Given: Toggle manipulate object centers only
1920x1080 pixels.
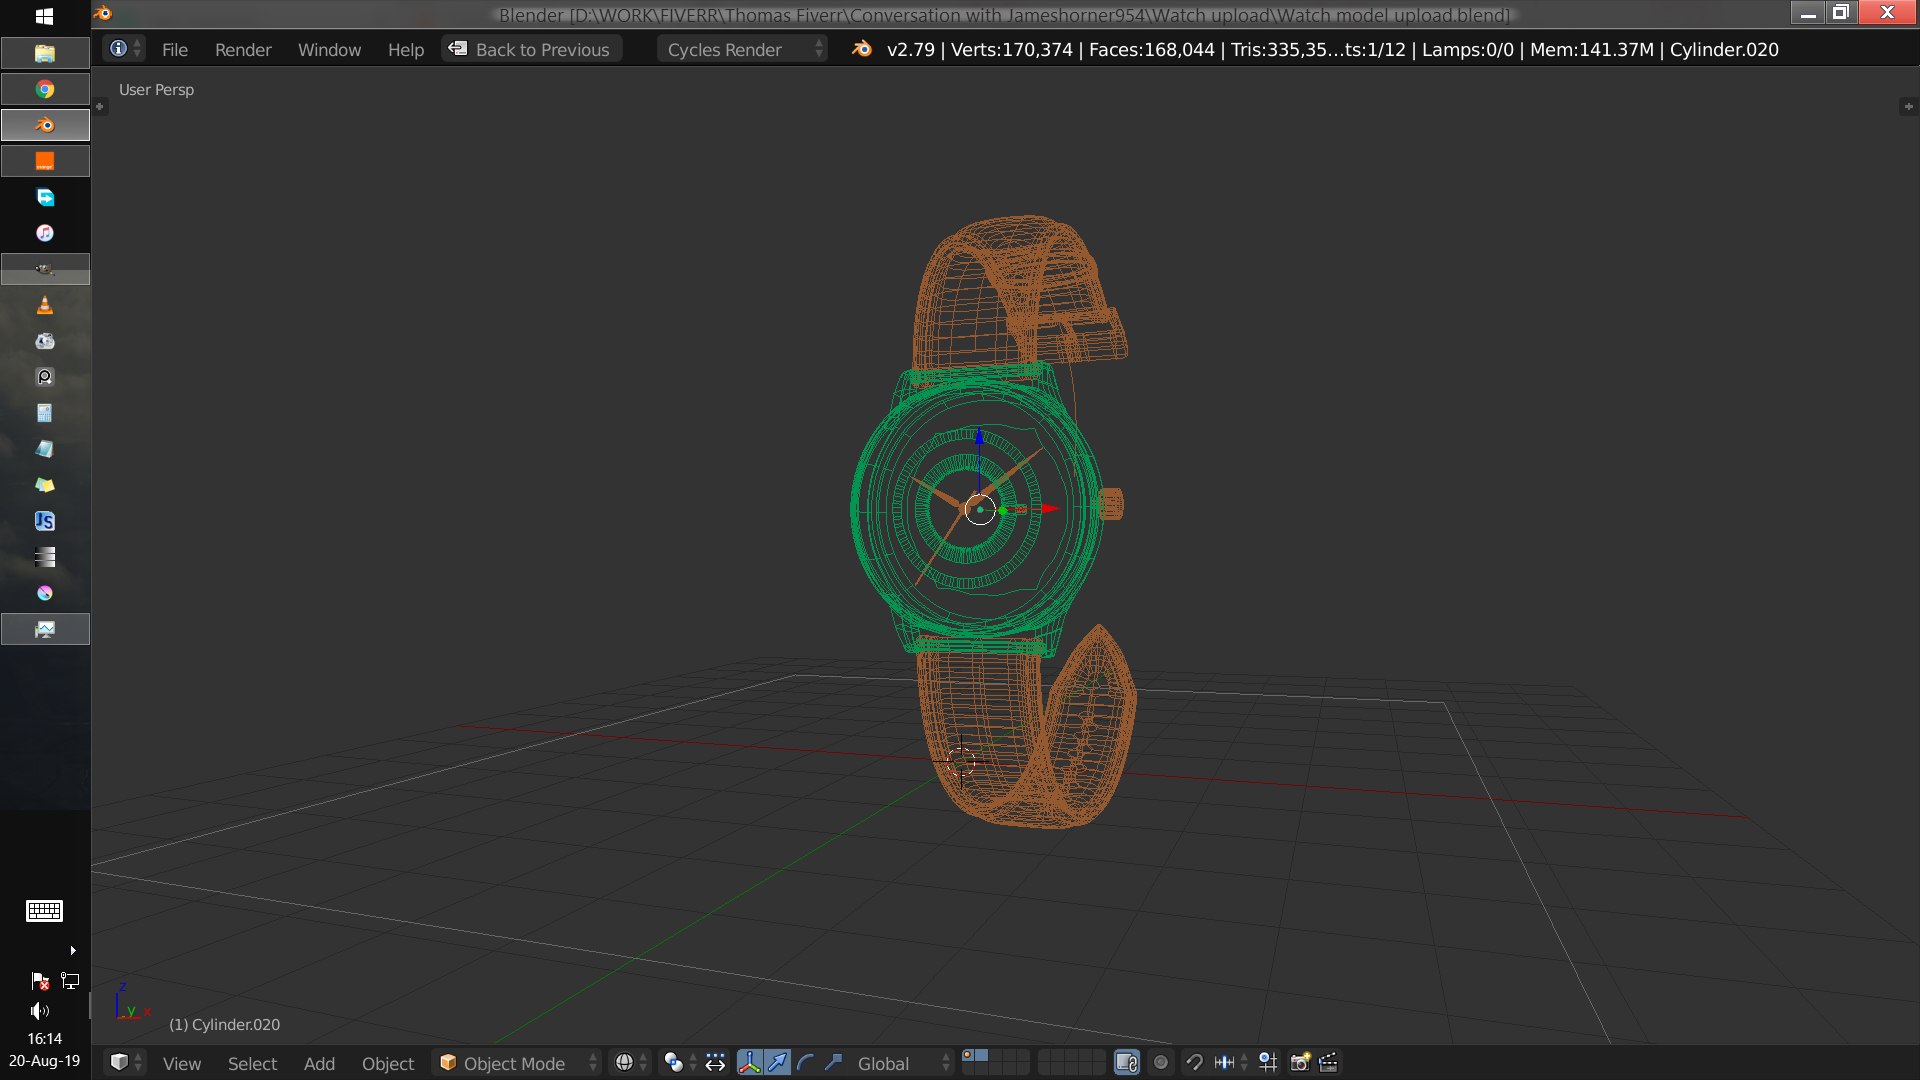Looking at the screenshot, I should 715,1063.
